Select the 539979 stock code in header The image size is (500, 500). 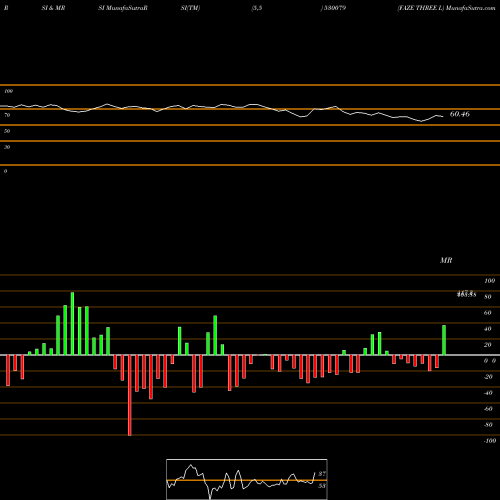[334, 8]
